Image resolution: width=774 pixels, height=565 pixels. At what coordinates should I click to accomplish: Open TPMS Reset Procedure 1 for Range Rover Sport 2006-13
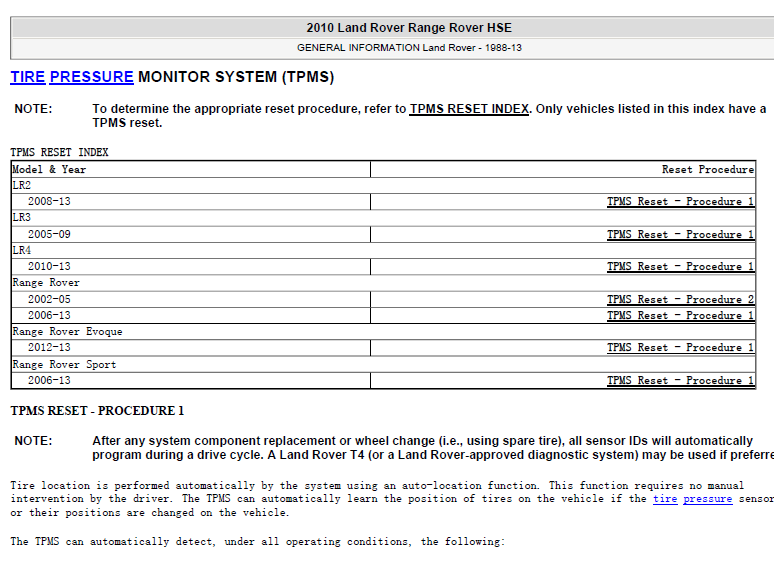point(680,380)
